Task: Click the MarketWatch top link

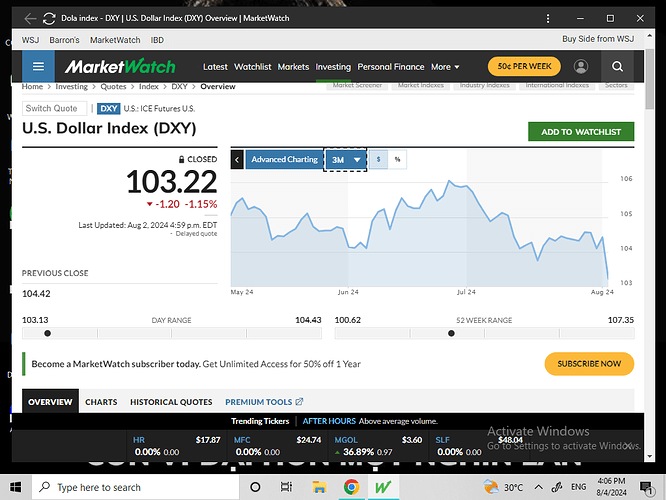Action: [x=115, y=40]
